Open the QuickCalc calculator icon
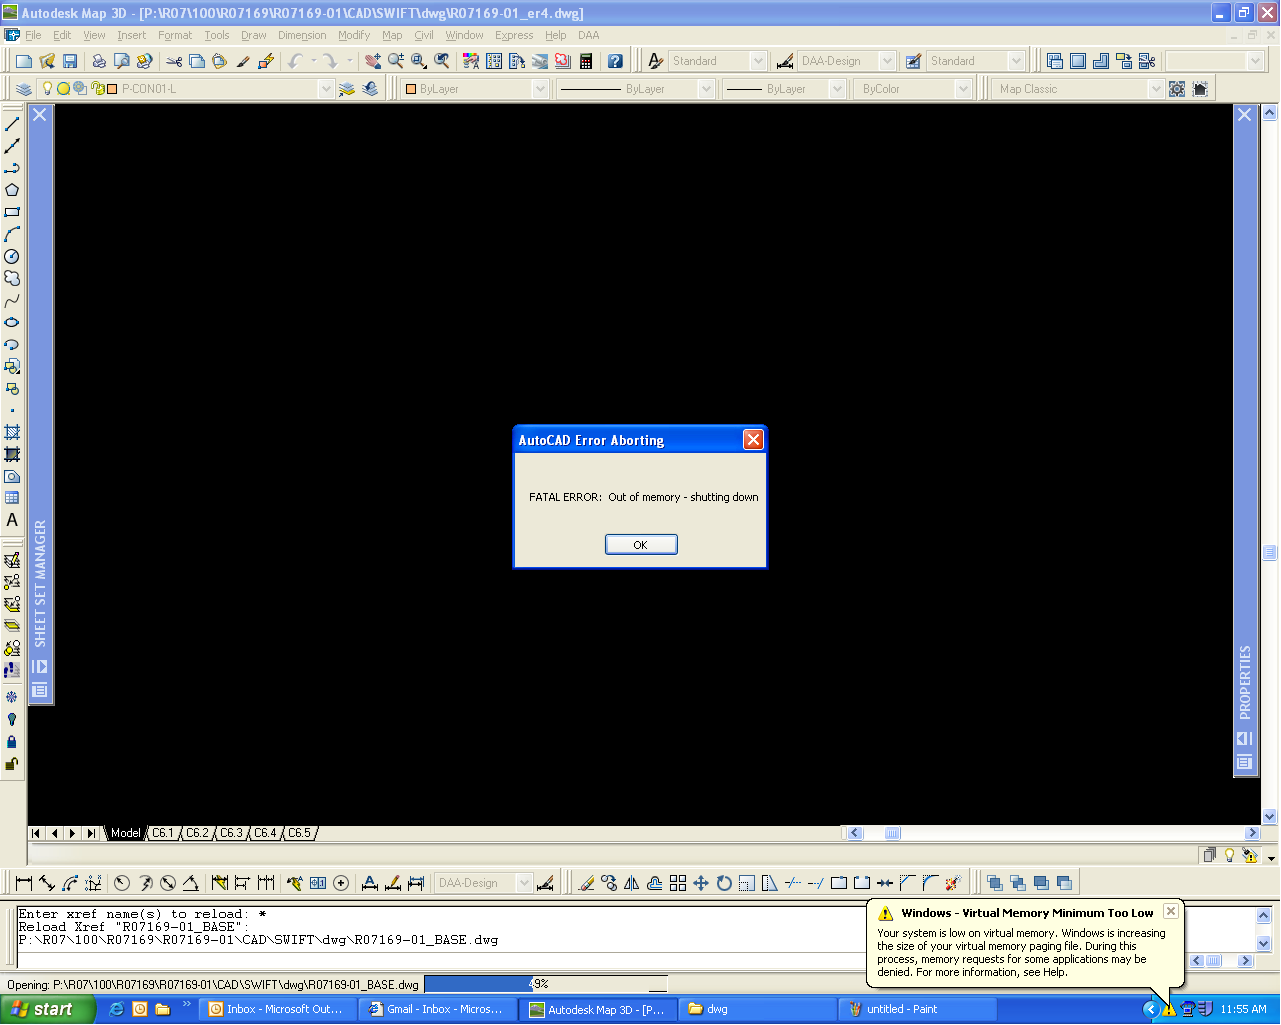 [586, 61]
